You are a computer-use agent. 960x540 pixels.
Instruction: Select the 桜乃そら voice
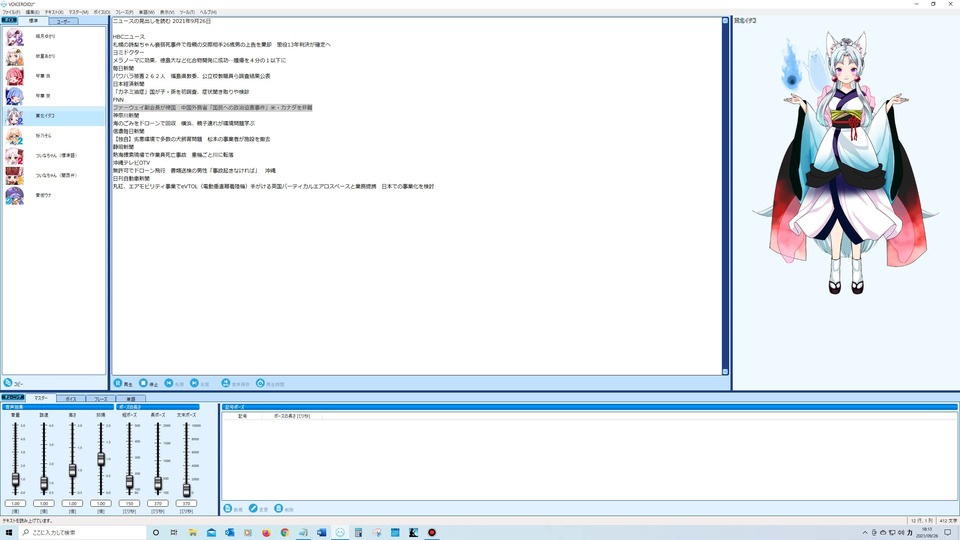click(x=54, y=136)
